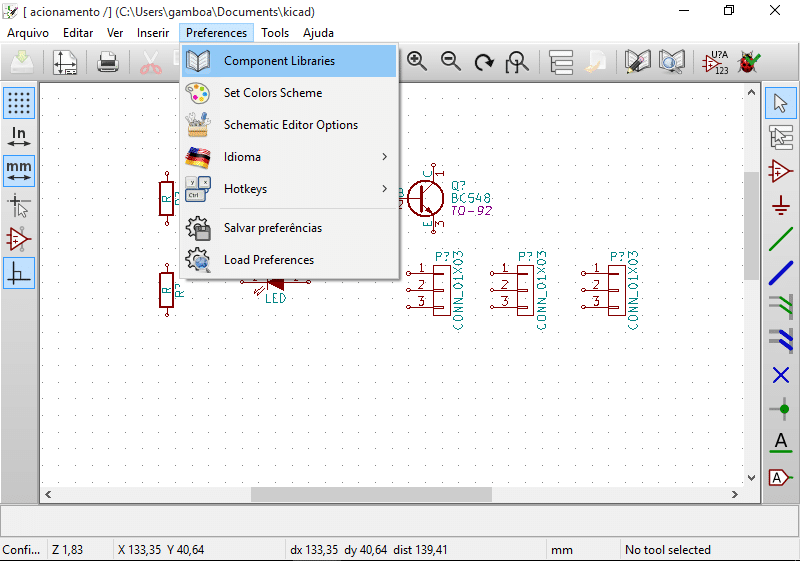Switch units to inches

19,137
